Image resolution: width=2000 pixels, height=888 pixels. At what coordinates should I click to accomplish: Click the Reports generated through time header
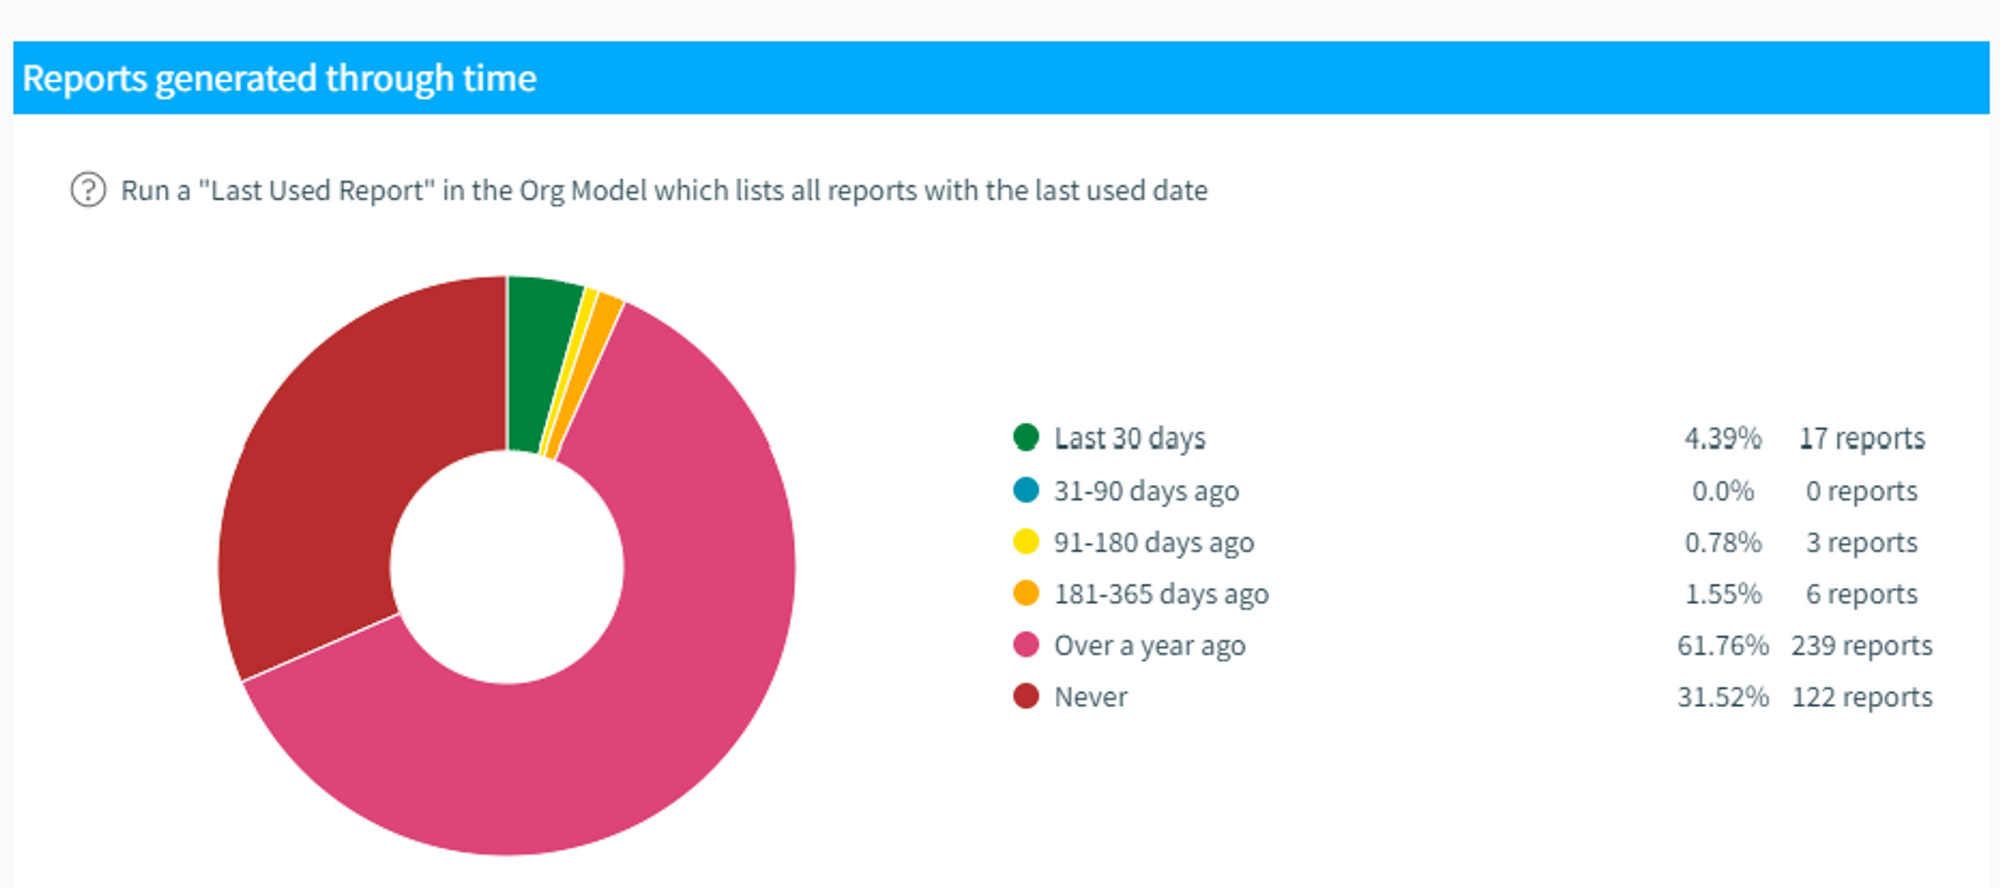click(280, 78)
